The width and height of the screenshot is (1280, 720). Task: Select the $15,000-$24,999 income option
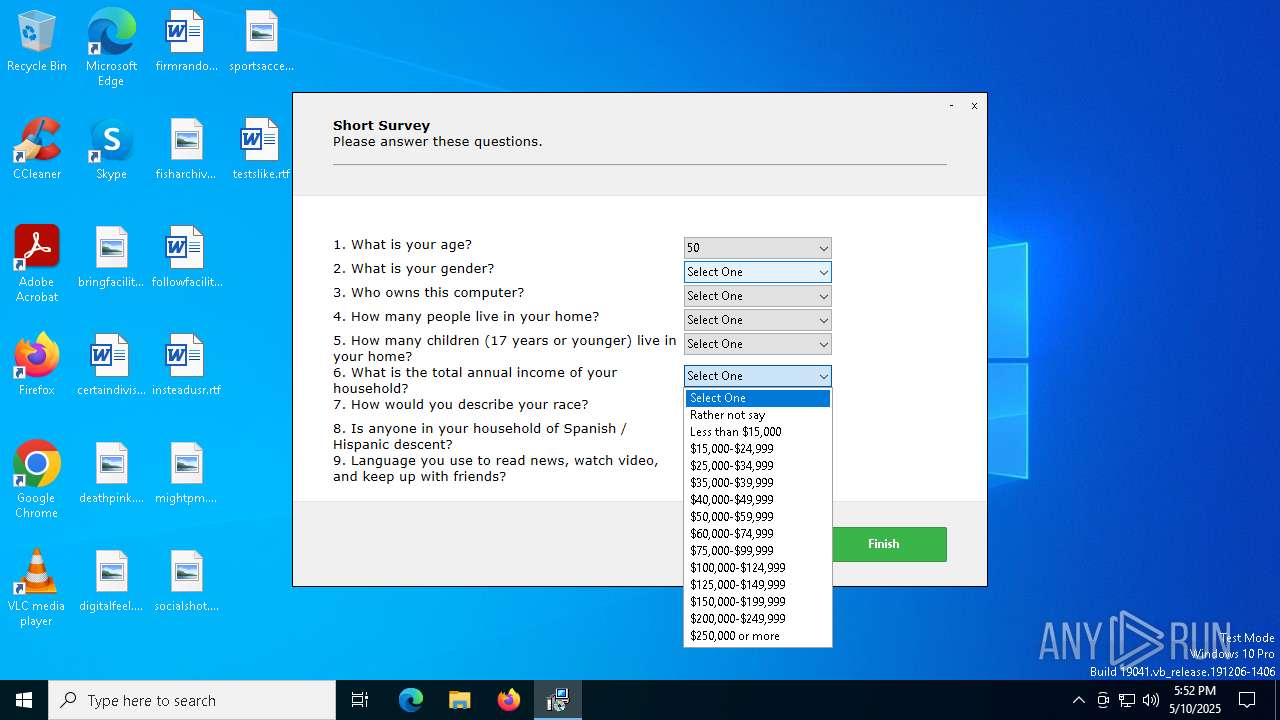click(x=758, y=449)
